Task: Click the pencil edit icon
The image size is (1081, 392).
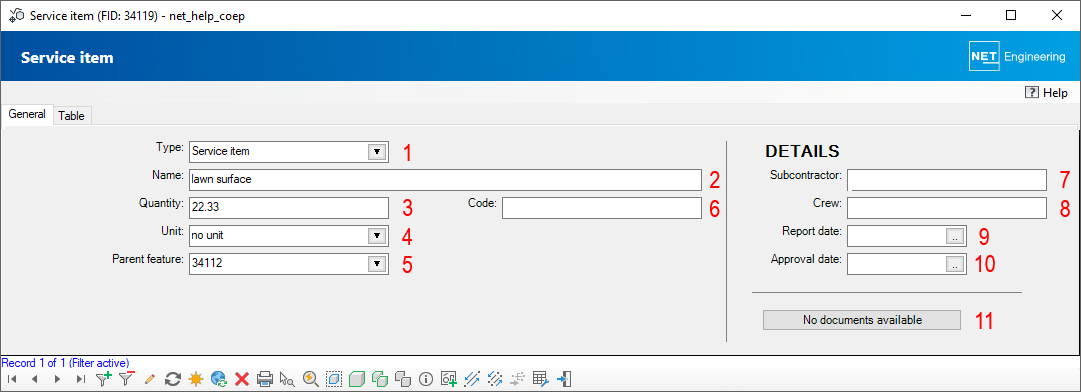Action: click(x=150, y=378)
